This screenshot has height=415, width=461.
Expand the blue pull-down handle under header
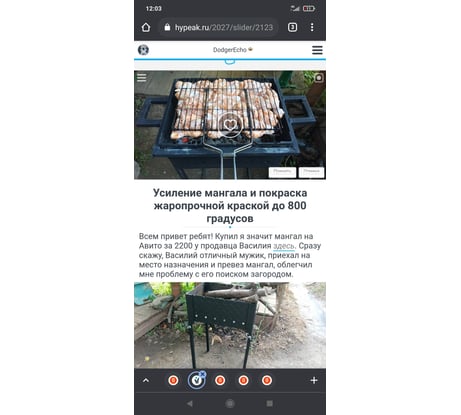tap(230, 62)
